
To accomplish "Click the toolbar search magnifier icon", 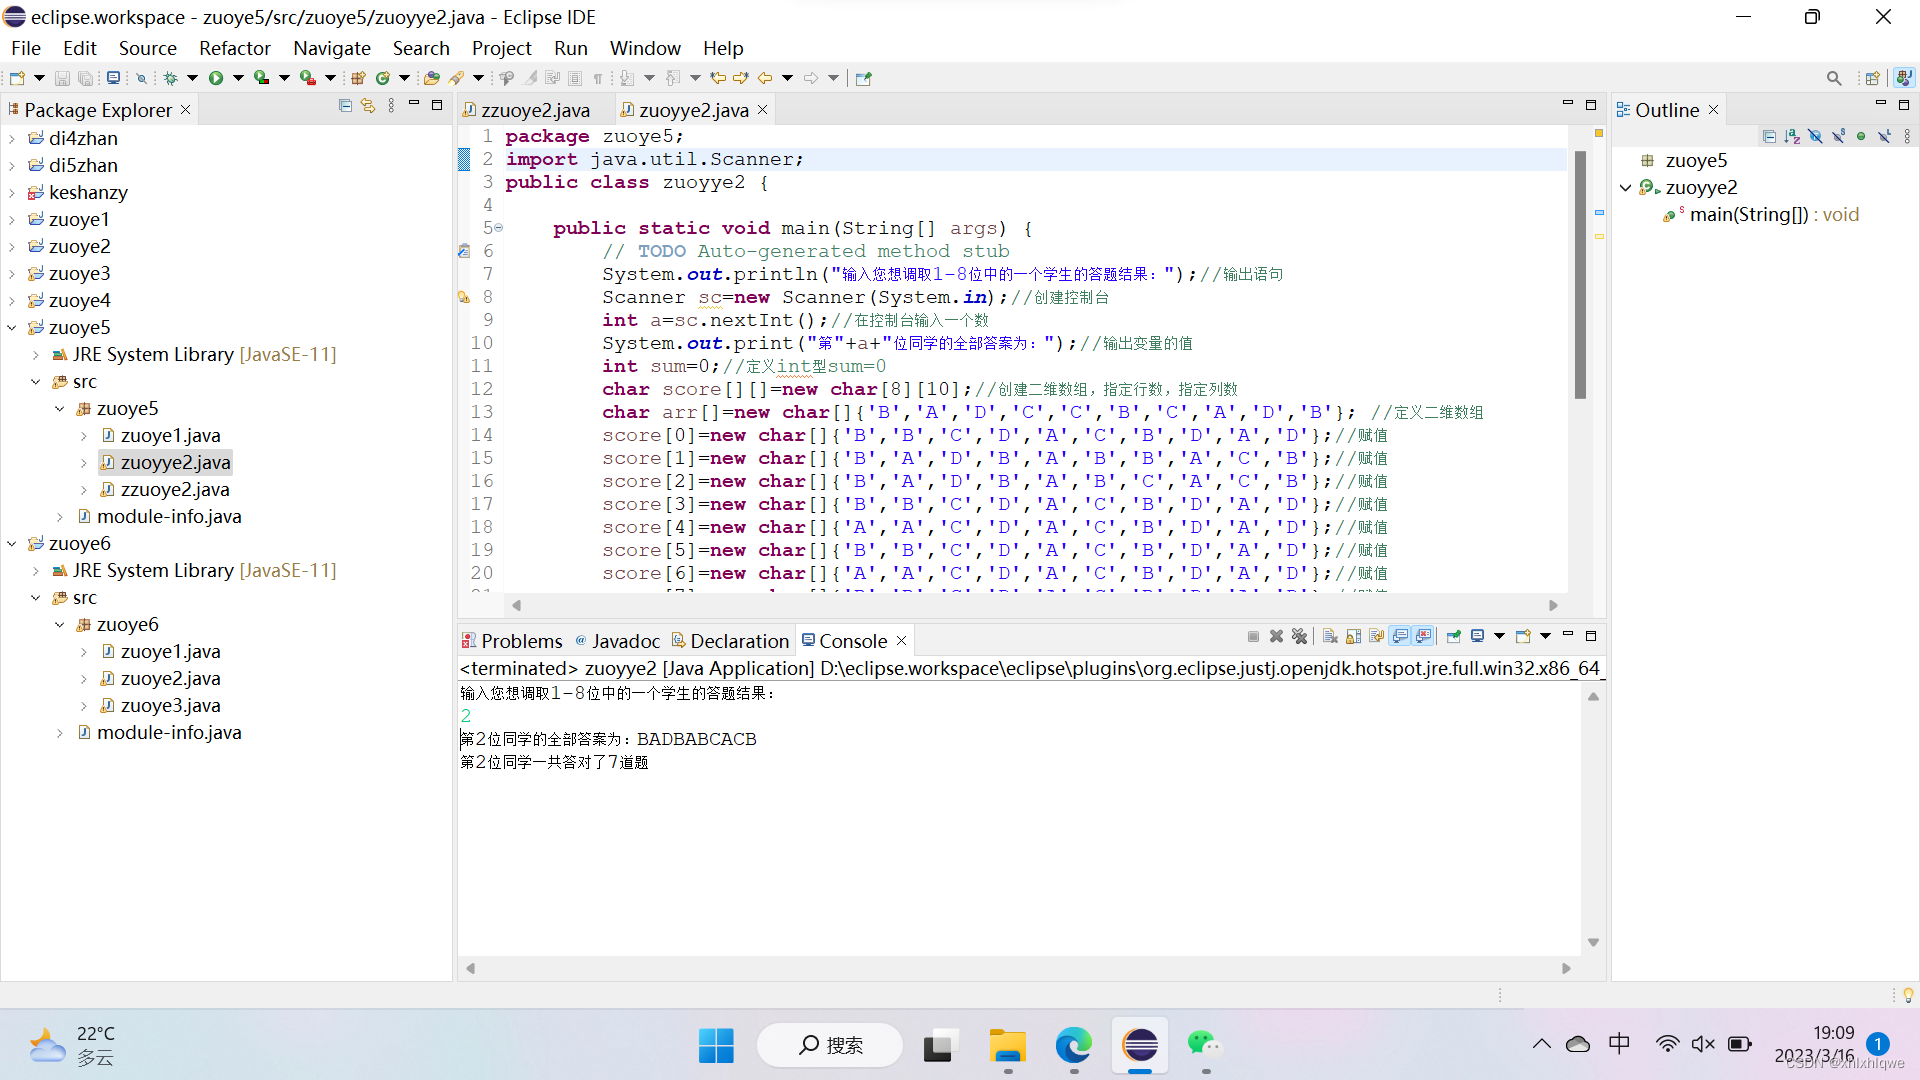I will (1833, 78).
